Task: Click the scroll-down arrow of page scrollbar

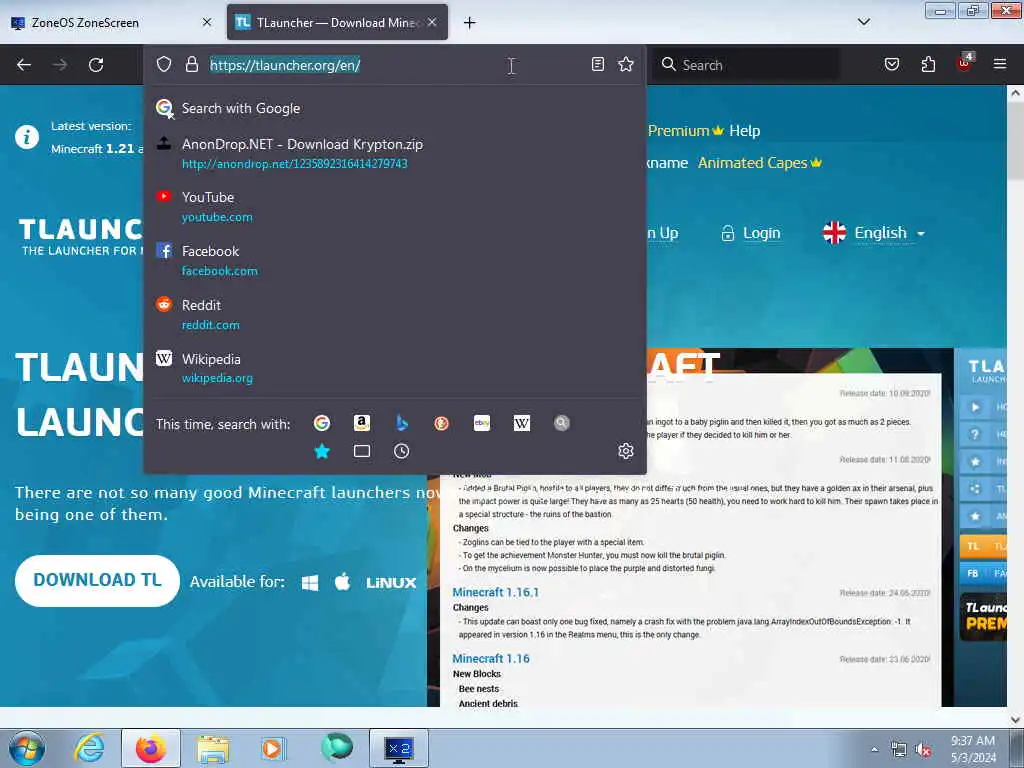Action: (x=1016, y=720)
